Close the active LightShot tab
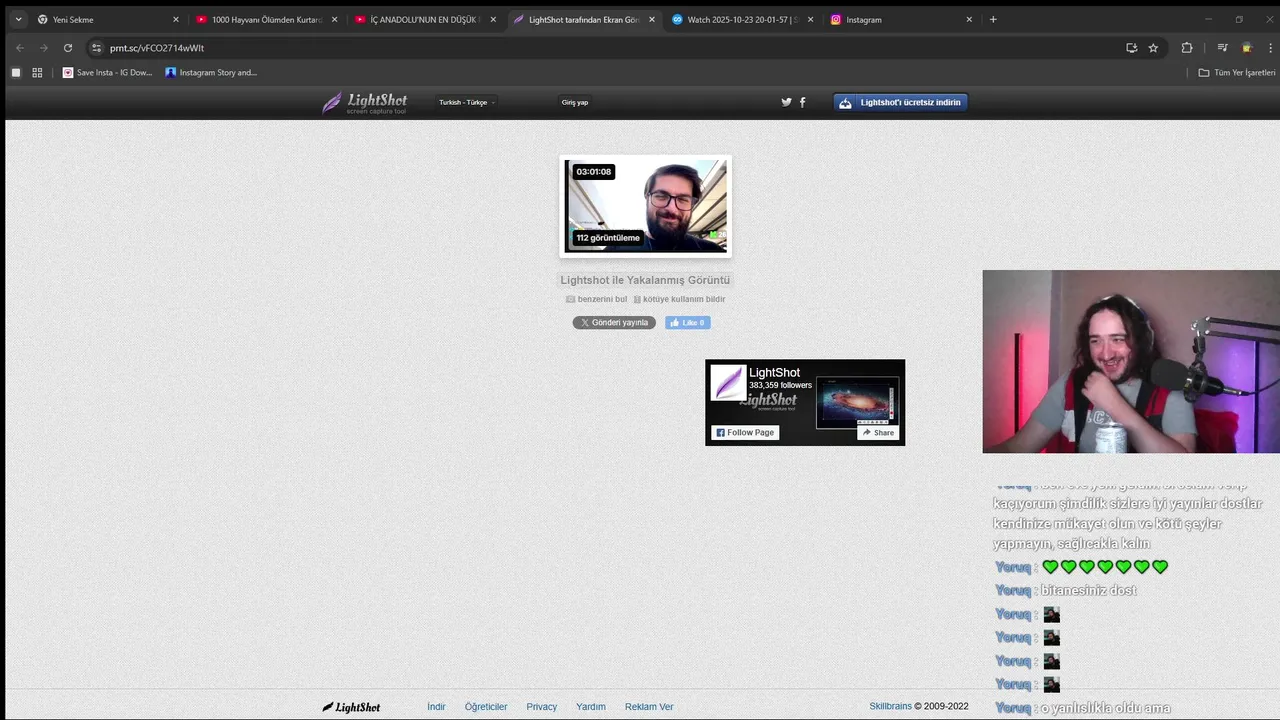Viewport: 1280px width, 720px height. click(652, 19)
